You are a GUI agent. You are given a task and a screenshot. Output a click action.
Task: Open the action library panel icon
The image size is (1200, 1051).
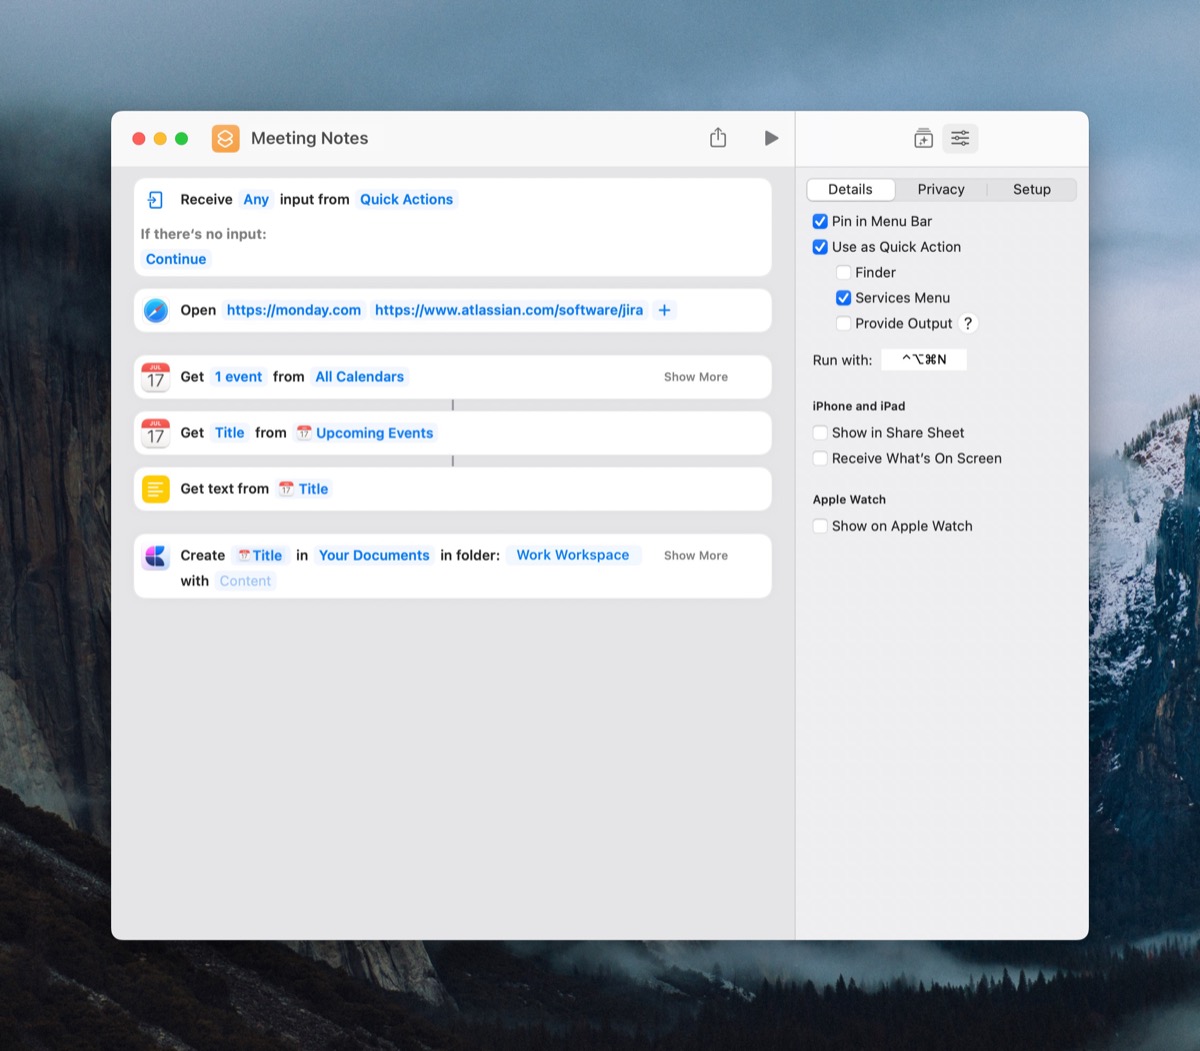[x=923, y=138]
